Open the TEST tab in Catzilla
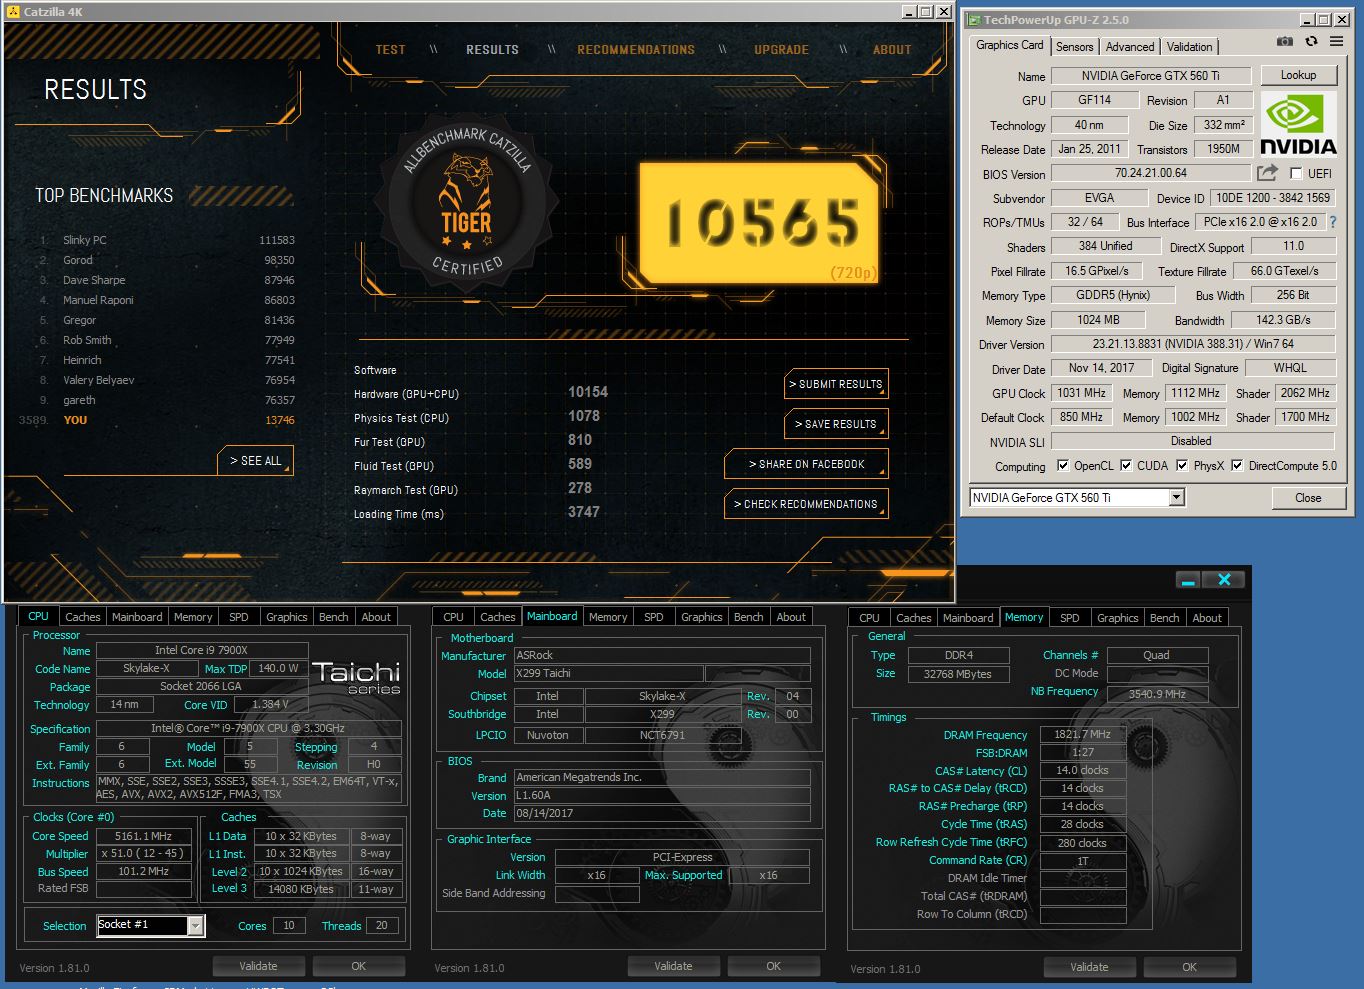Screen dimensions: 1364x989 coord(390,49)
